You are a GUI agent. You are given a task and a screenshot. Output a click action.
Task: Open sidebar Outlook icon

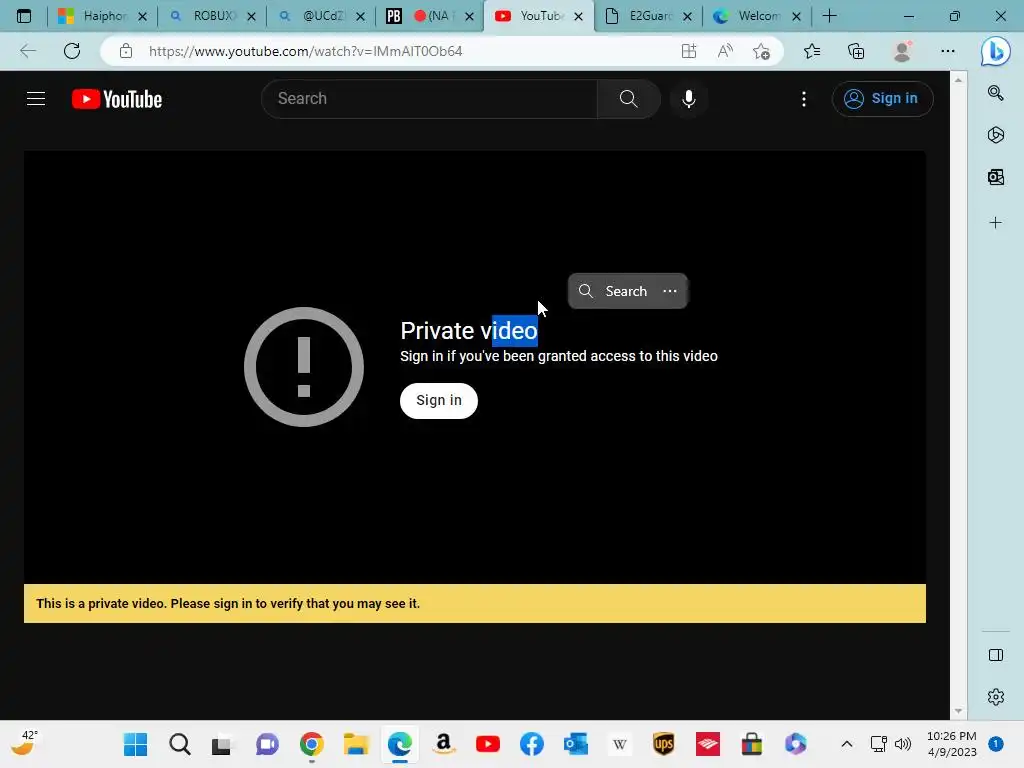point(995,177)
